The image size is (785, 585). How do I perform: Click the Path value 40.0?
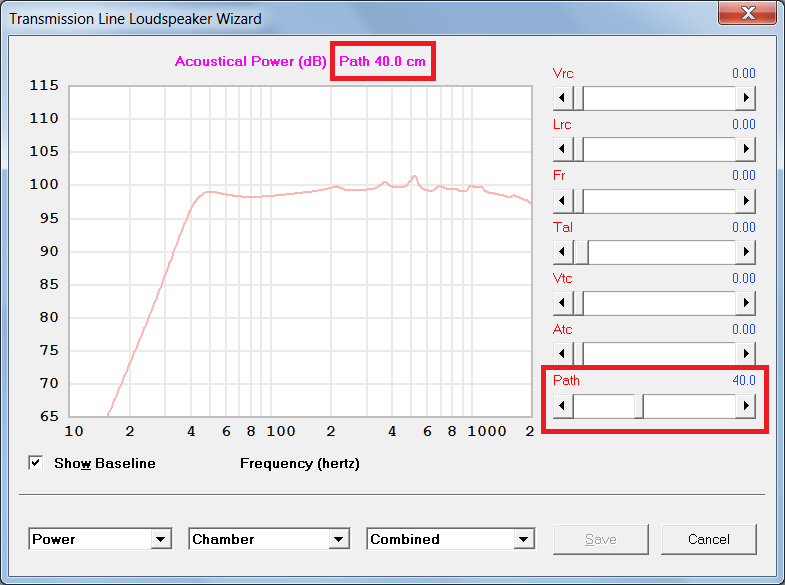[x=743, y=380]
